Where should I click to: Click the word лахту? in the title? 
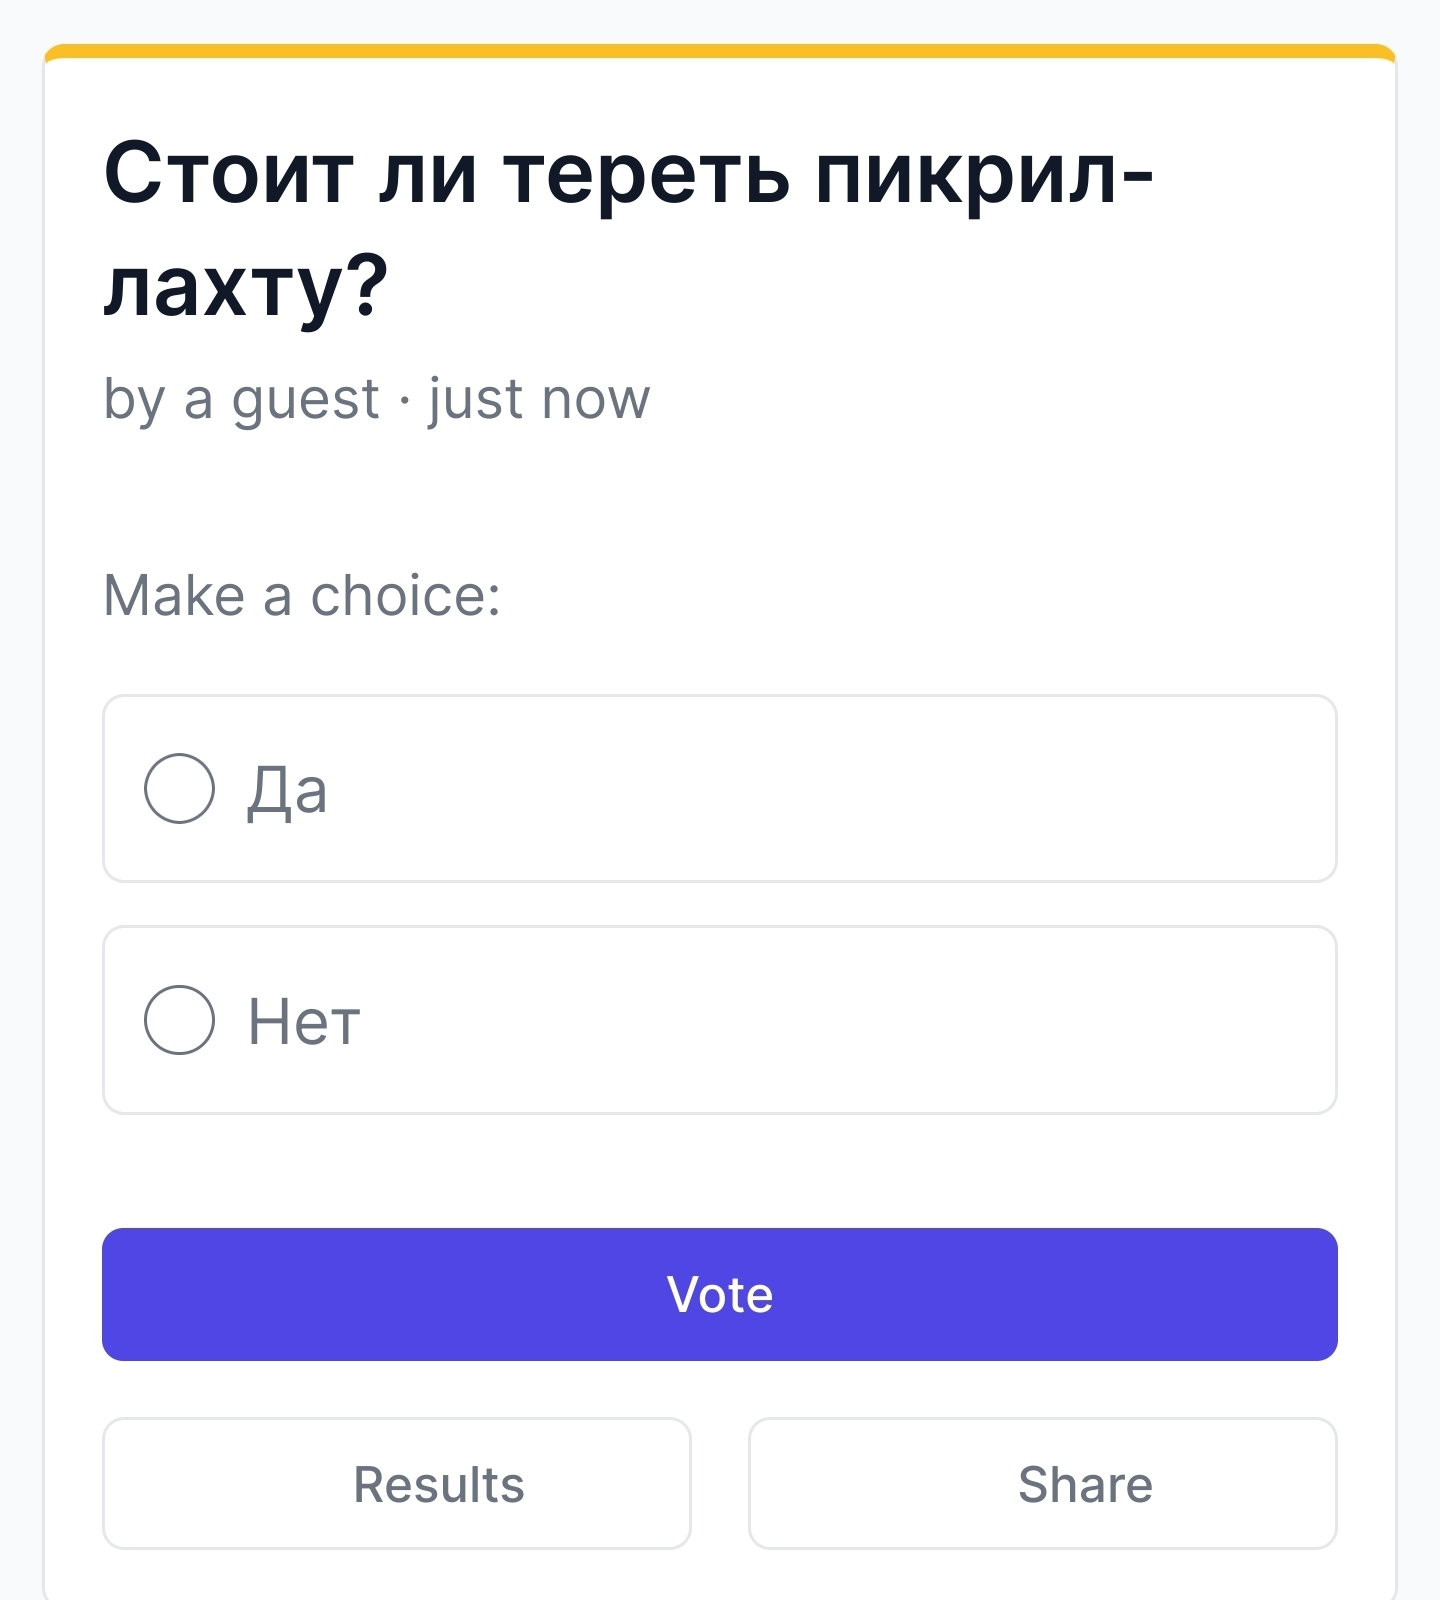pyautogui.click(x=246, y=287)
